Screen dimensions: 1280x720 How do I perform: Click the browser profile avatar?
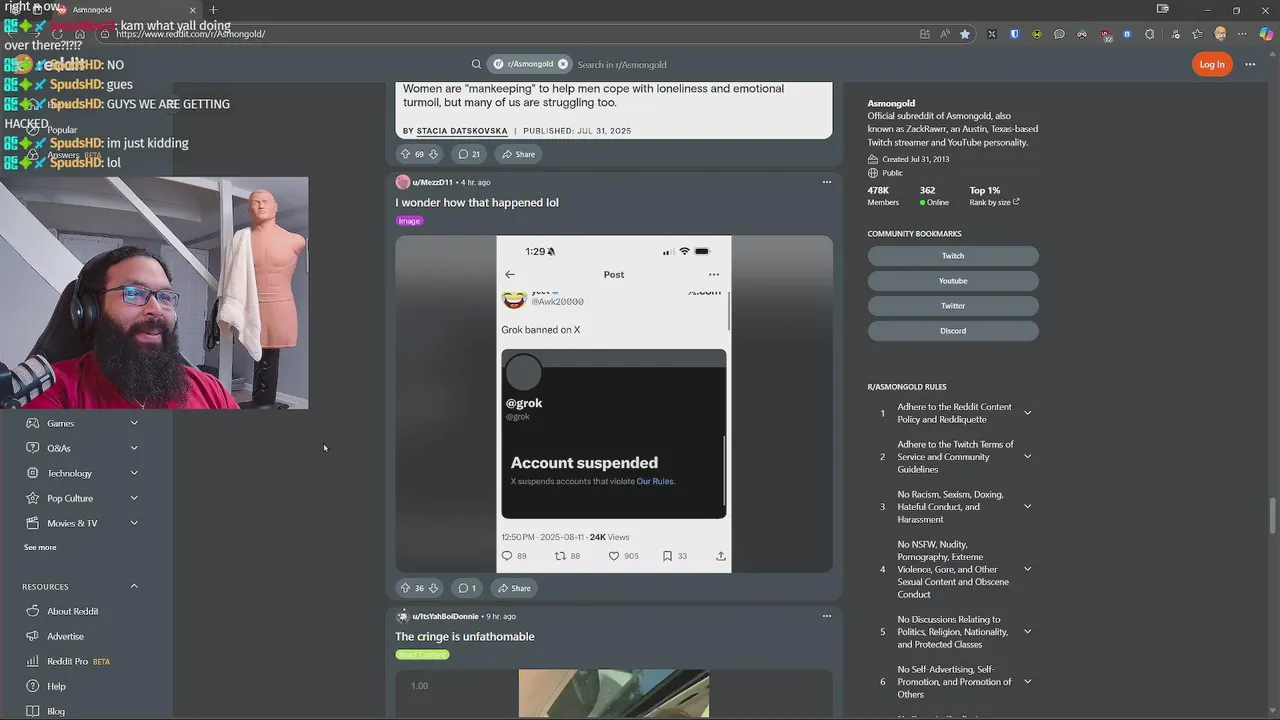(x=1220, y=34)
